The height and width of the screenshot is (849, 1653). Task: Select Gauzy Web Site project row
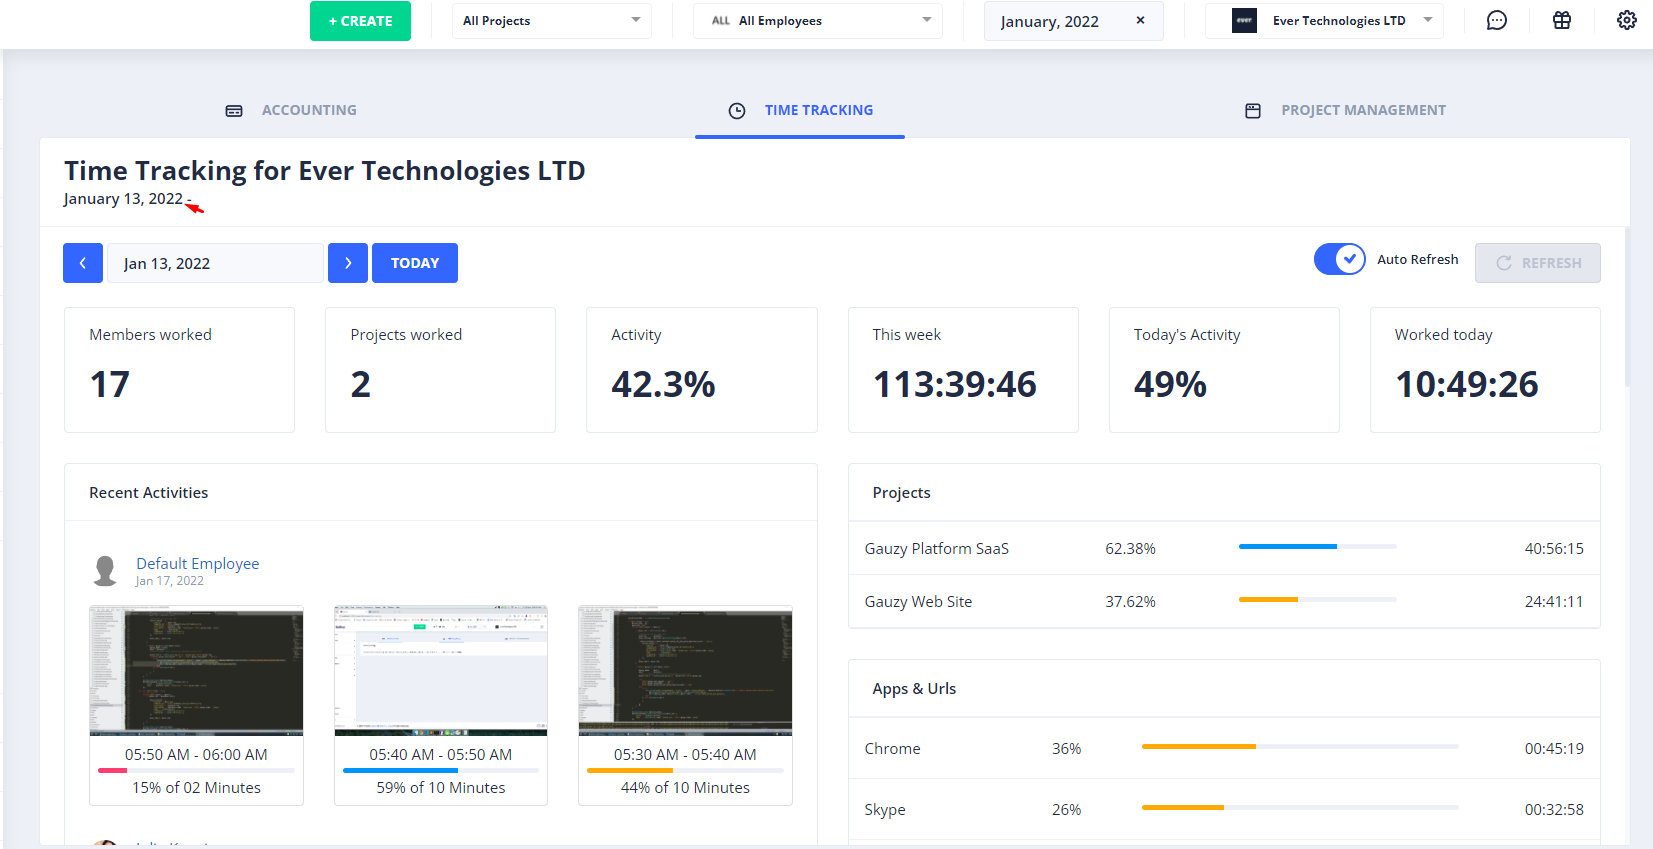pos(1224,601)
